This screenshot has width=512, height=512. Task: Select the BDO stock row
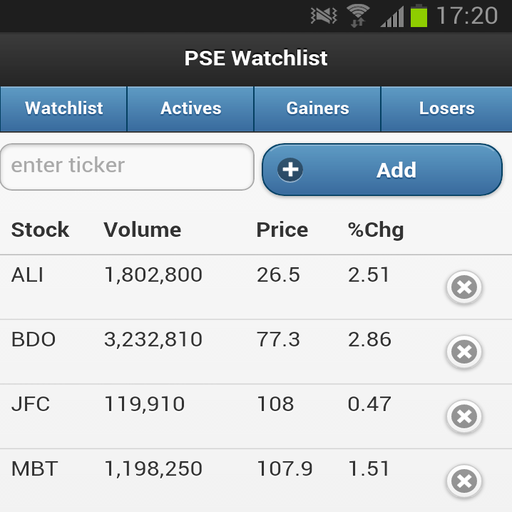click(x=256, y=352)
